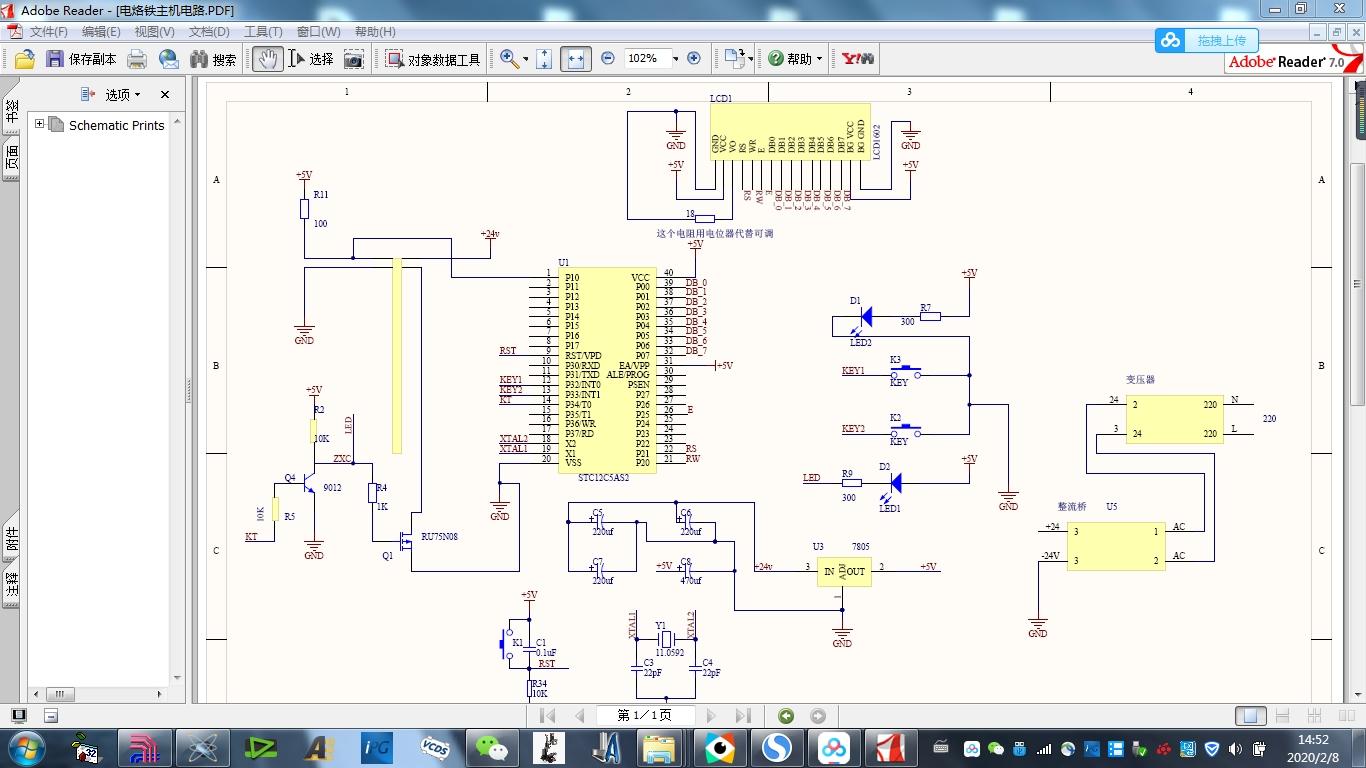Open WeChat from the Windows taskbar
The image size is (1366, 768).
[x=490, y=747]
